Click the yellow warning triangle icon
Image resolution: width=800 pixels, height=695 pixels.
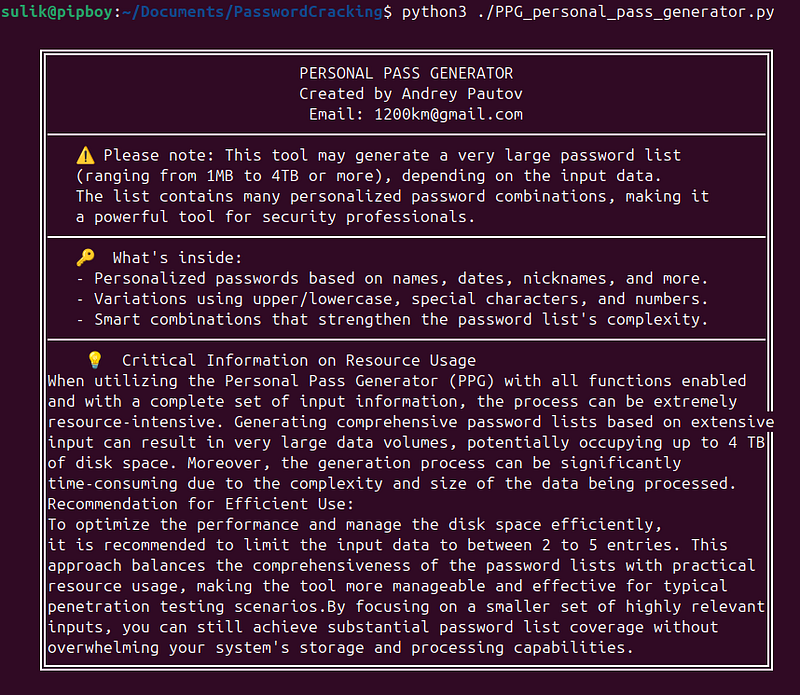[x=85, y=155]
